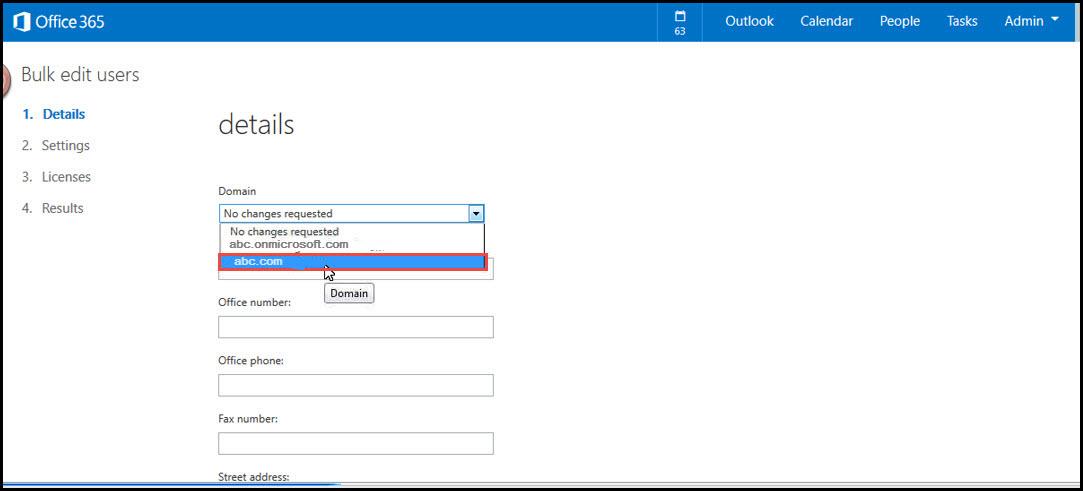Select abc.com domain option
The height and width of the screenshot is (491, 1083).
(x=353, y=262)
